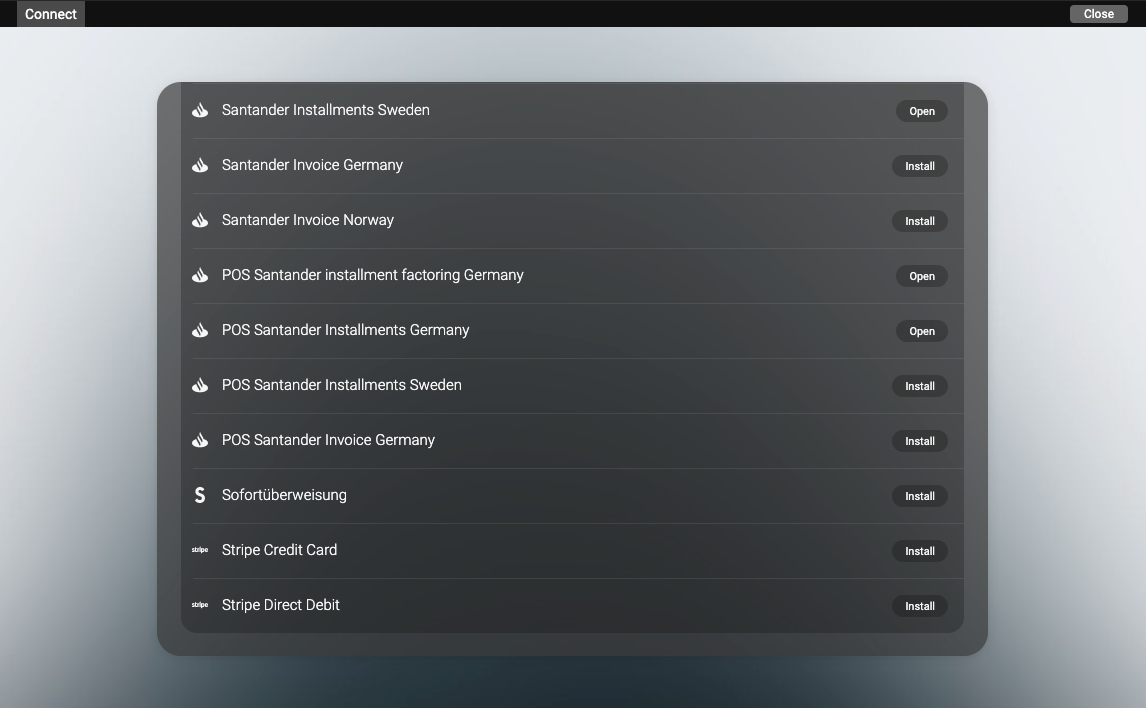Install Stripe Direct Debit
This screenshot has height=708, width=1146.
(x=919, y=606)
